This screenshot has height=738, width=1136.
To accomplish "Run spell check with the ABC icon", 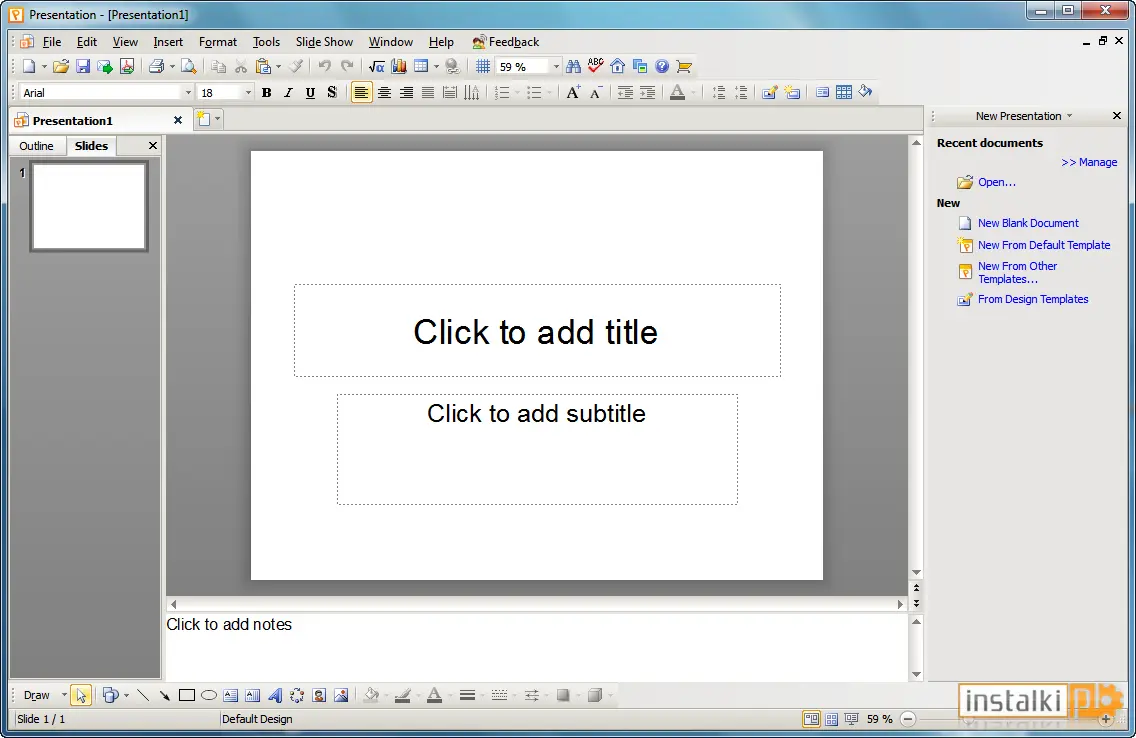I will (596, 67).
